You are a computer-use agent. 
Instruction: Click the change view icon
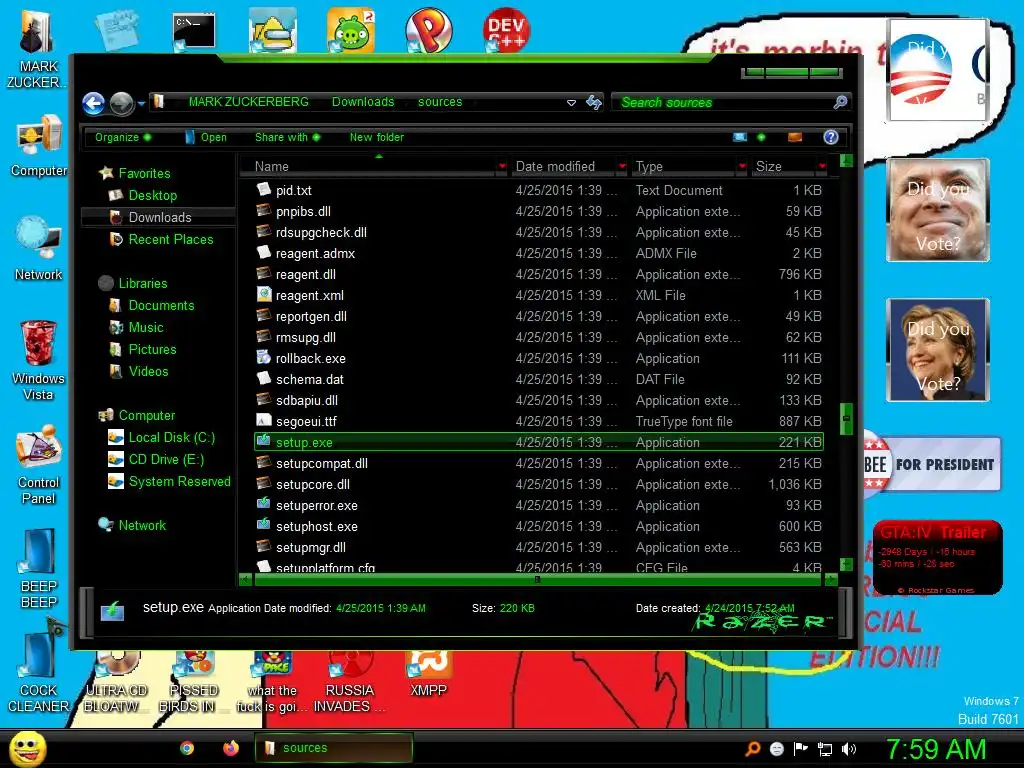click(740, 137)
